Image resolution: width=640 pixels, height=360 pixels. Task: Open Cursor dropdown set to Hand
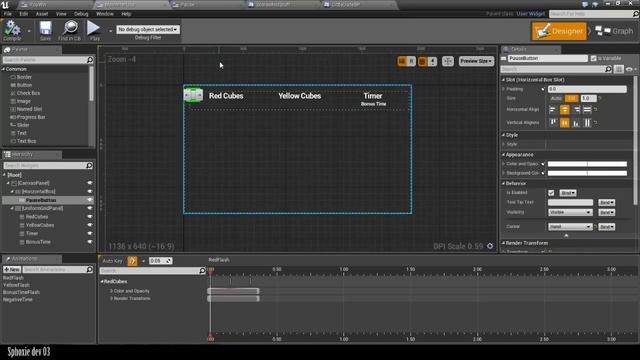pos(570,227)
